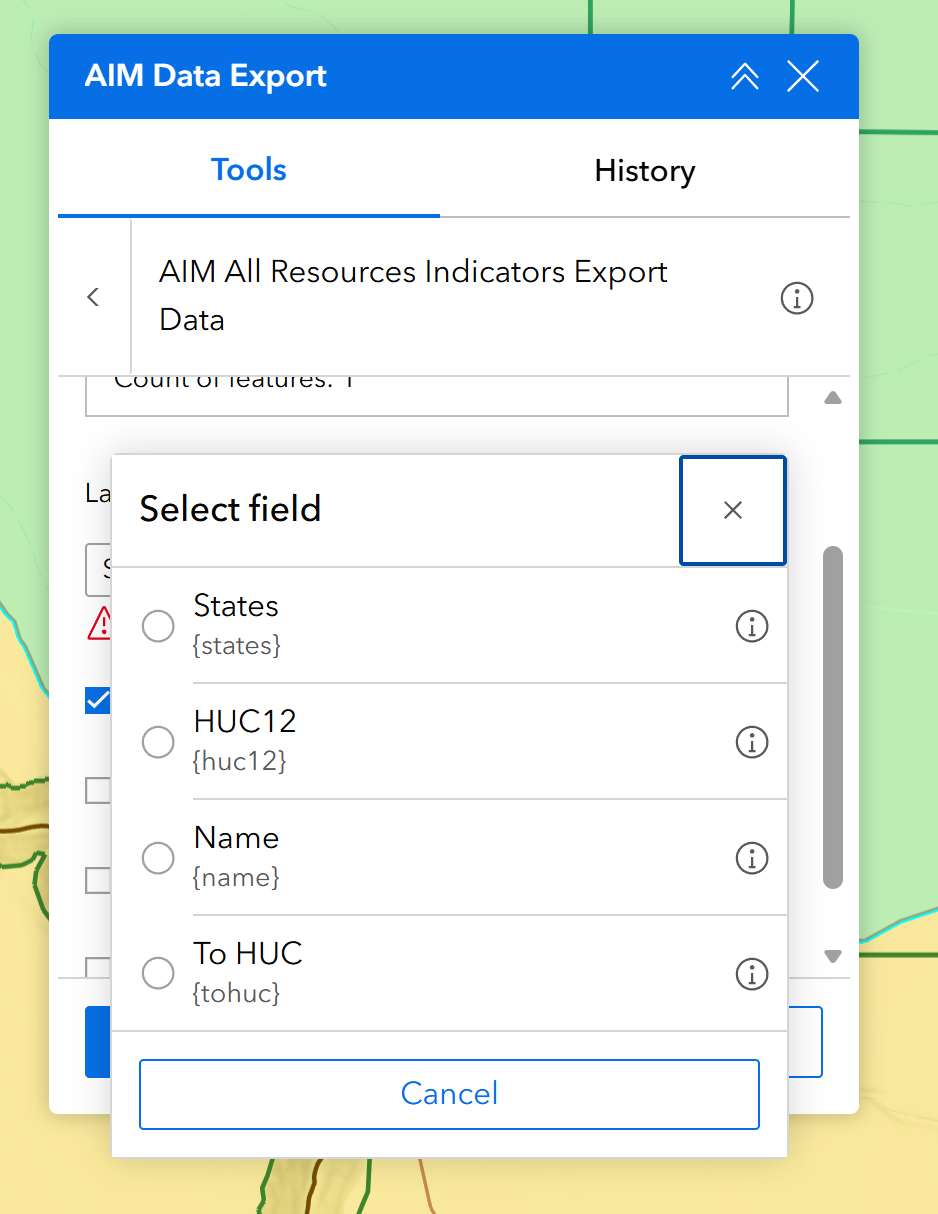Click the scroll down arrow of the panel
Viewport: 938px width, 1214px height.
point(833,956)
